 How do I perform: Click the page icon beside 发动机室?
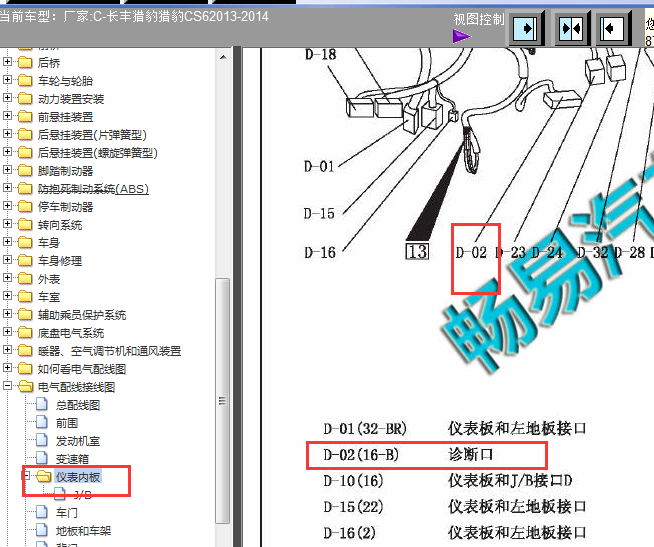click(42, 440)
